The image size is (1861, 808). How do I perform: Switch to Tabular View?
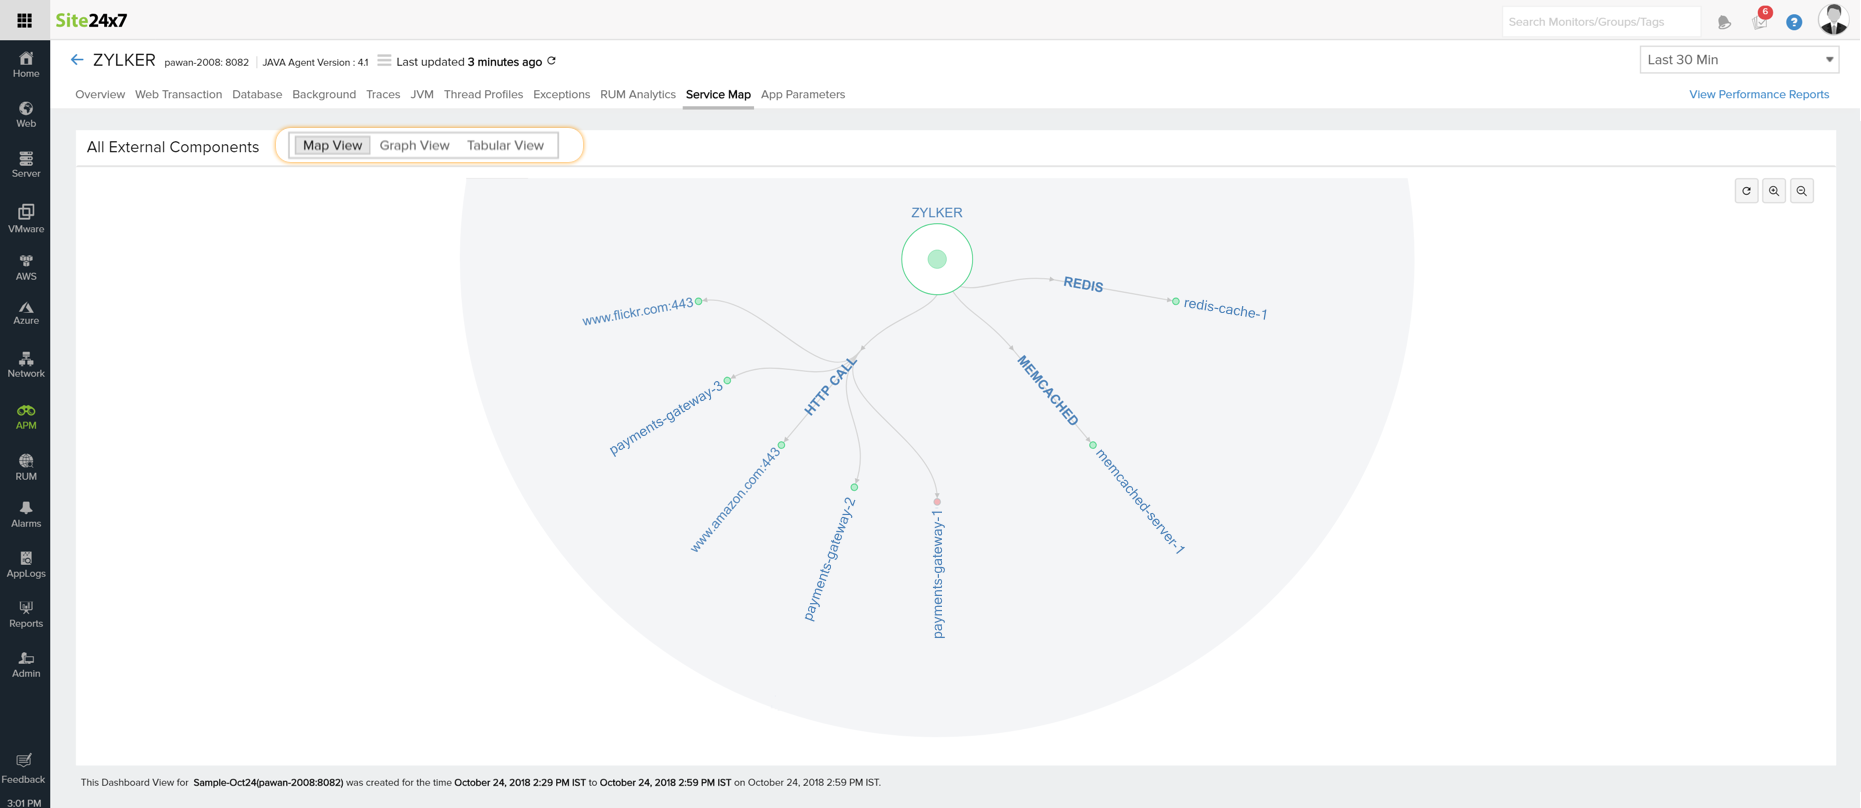pyautogui.click(x=505, y=145)
